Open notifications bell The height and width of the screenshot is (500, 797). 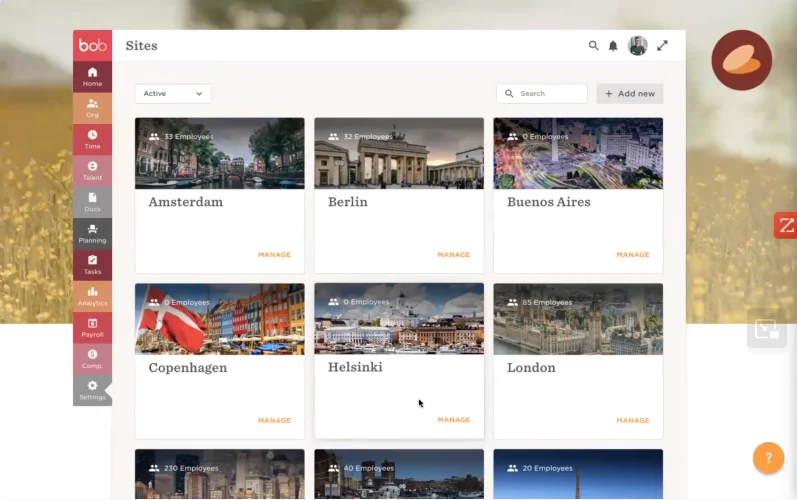pos(613,46)
